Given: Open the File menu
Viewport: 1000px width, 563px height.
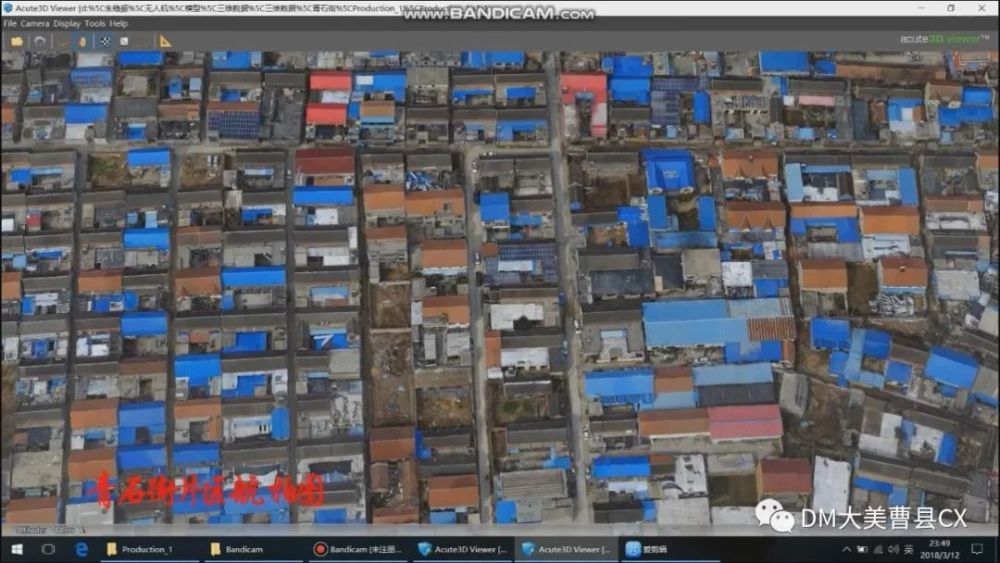Looking at the screenshot, I should [10, 24].
